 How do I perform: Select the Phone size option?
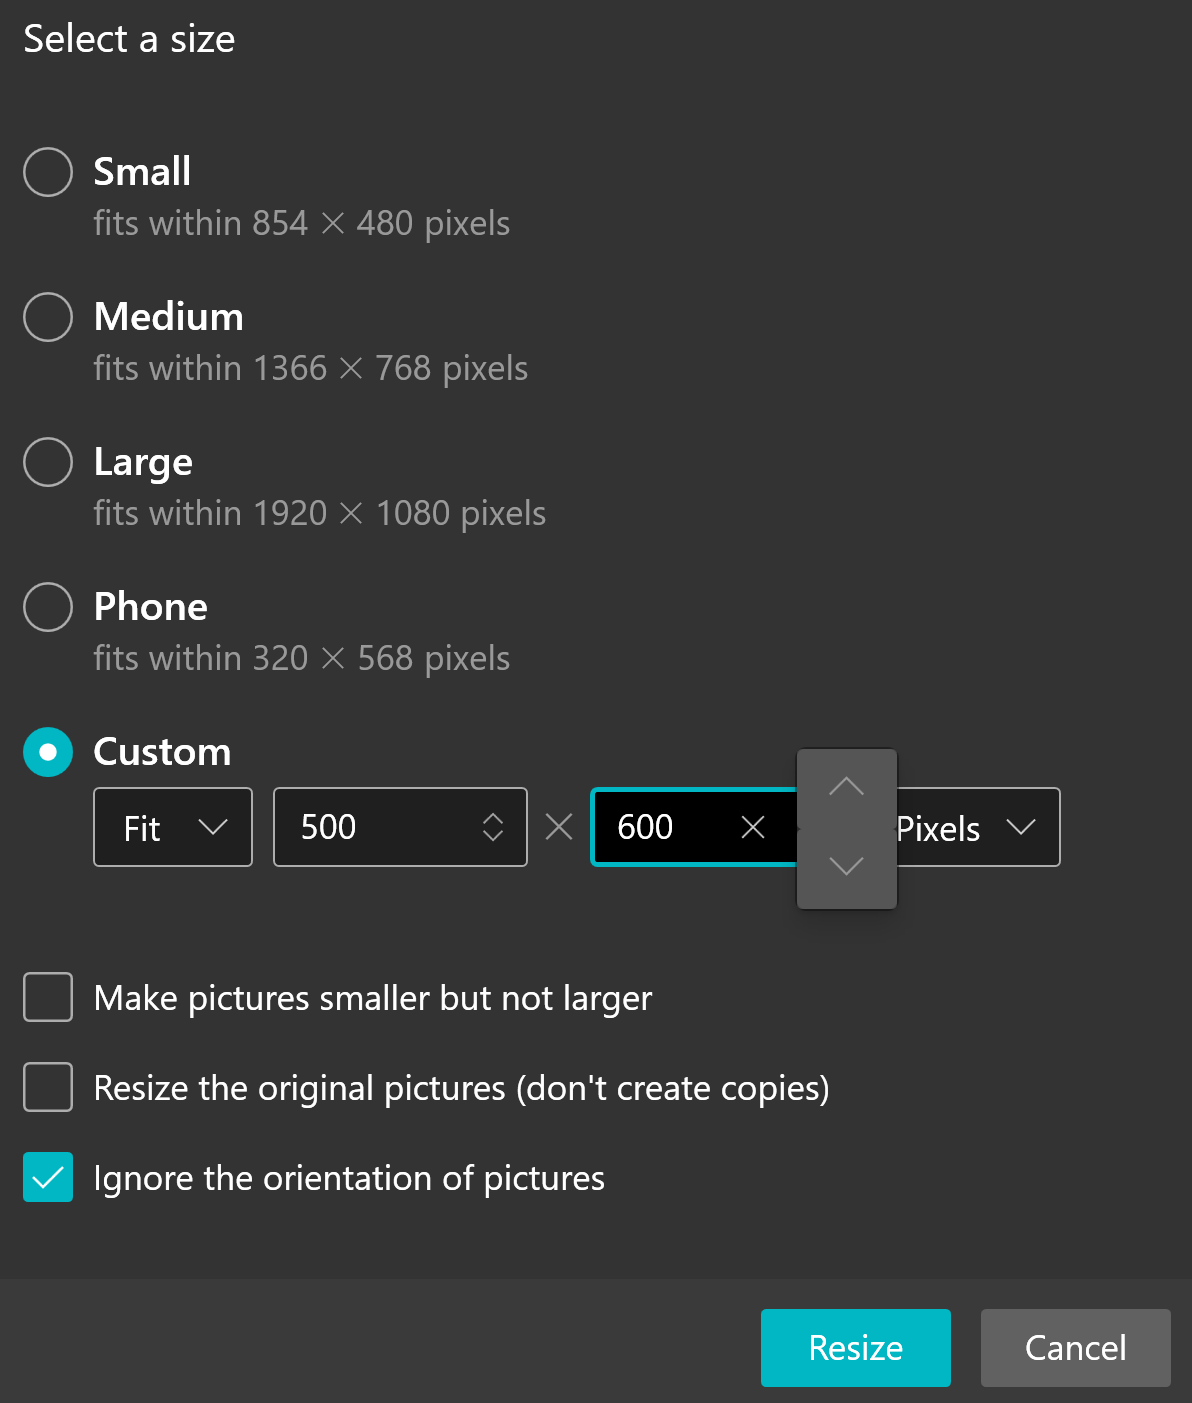(x=47, y=607)
